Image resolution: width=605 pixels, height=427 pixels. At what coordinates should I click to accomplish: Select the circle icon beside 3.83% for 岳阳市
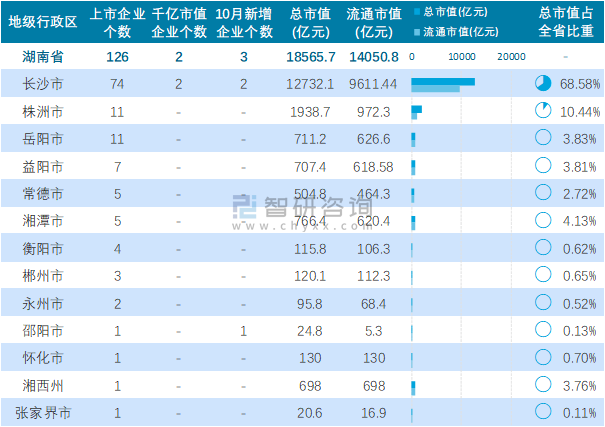click(544, 138)
